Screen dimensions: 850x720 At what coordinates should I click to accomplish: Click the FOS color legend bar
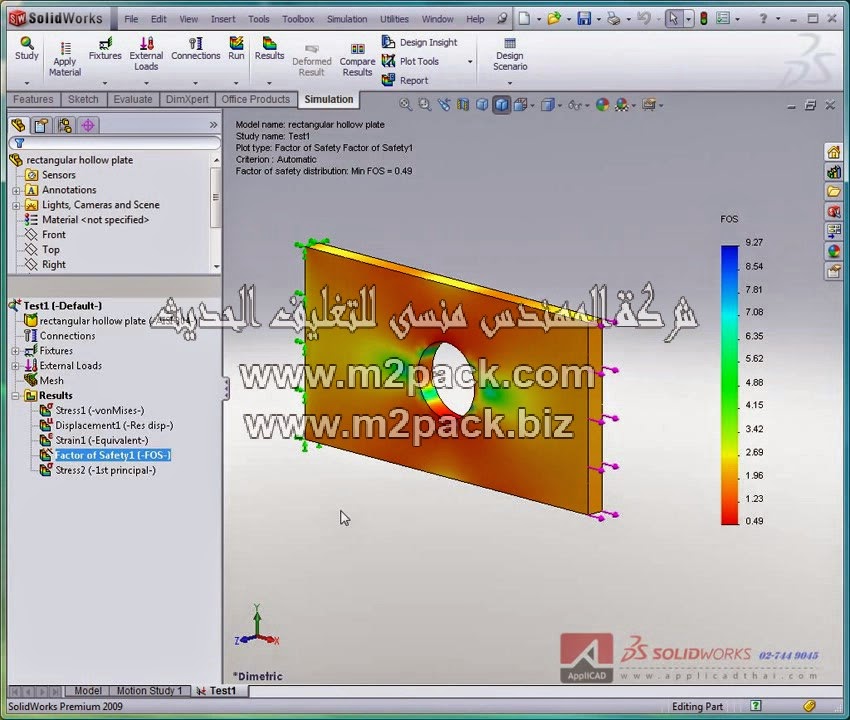pos(730,385)
